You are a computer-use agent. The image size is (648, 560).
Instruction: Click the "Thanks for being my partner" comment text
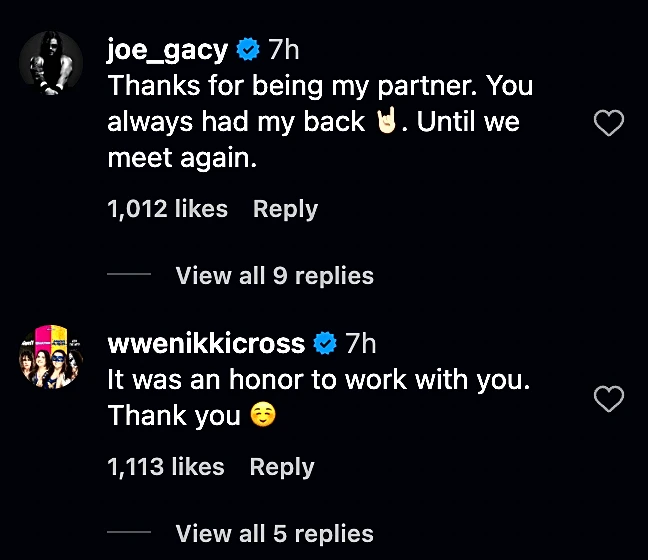point(319,86)
